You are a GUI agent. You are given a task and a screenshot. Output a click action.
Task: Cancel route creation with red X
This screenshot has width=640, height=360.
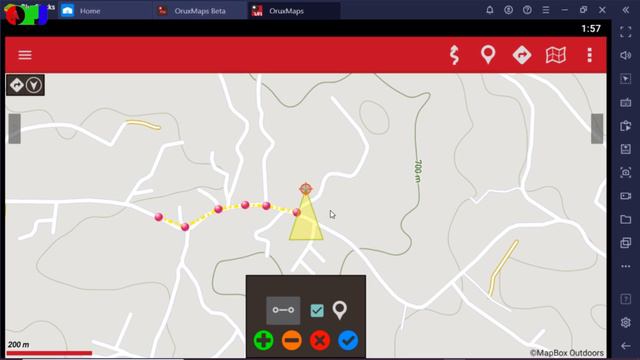click(320, 340)
